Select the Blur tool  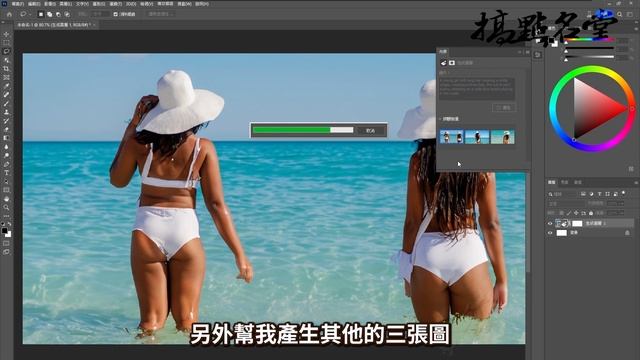coord(6,147)
